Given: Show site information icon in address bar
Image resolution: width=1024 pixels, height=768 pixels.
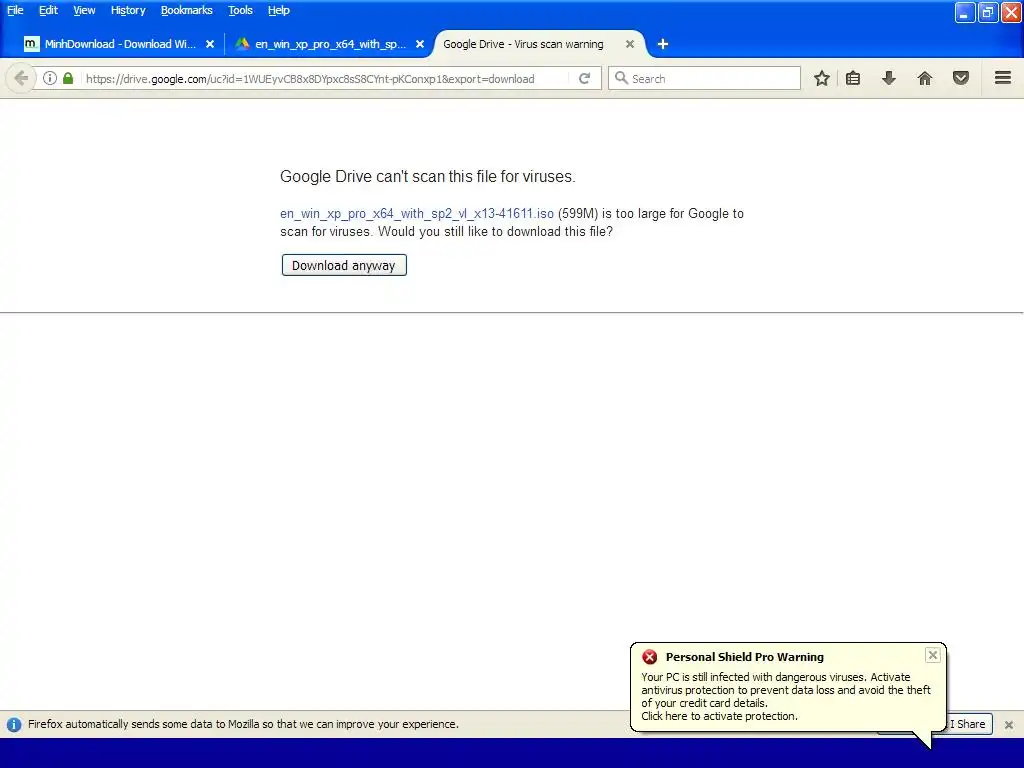Looking at the screenshot, I should tap(50, 78).
